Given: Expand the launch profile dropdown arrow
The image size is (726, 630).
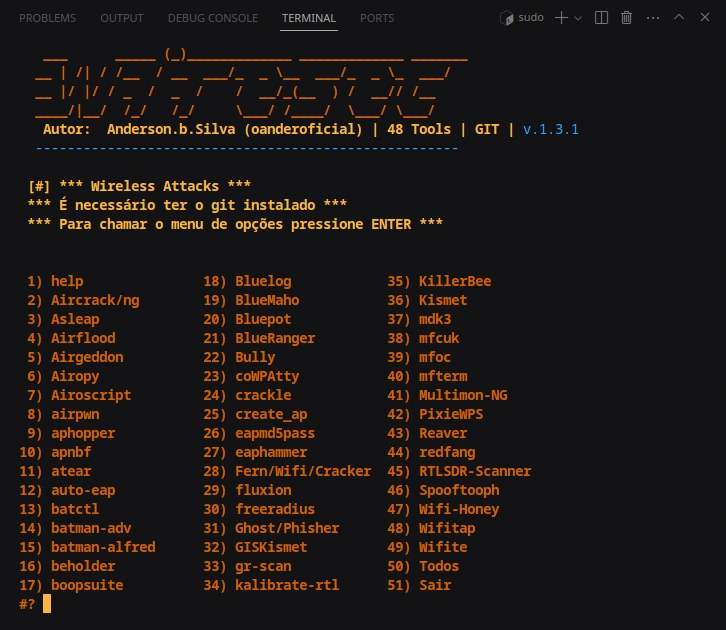Looking at the screenshot, I should coord(578,18).
